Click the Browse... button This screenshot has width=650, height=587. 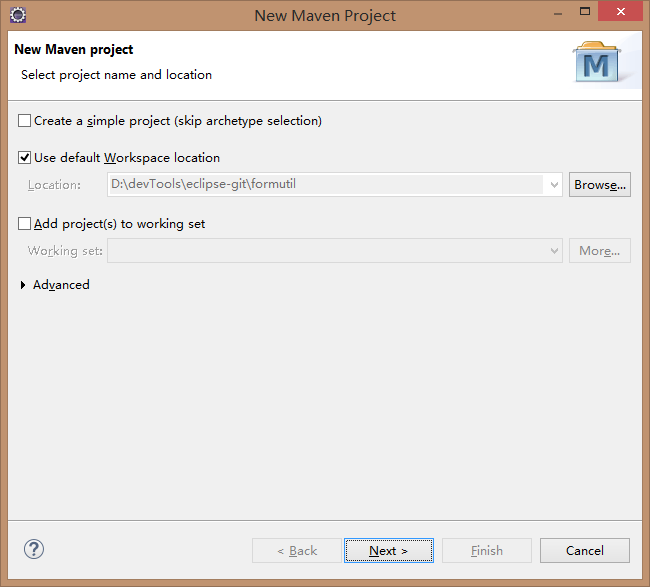coord(599,184)
